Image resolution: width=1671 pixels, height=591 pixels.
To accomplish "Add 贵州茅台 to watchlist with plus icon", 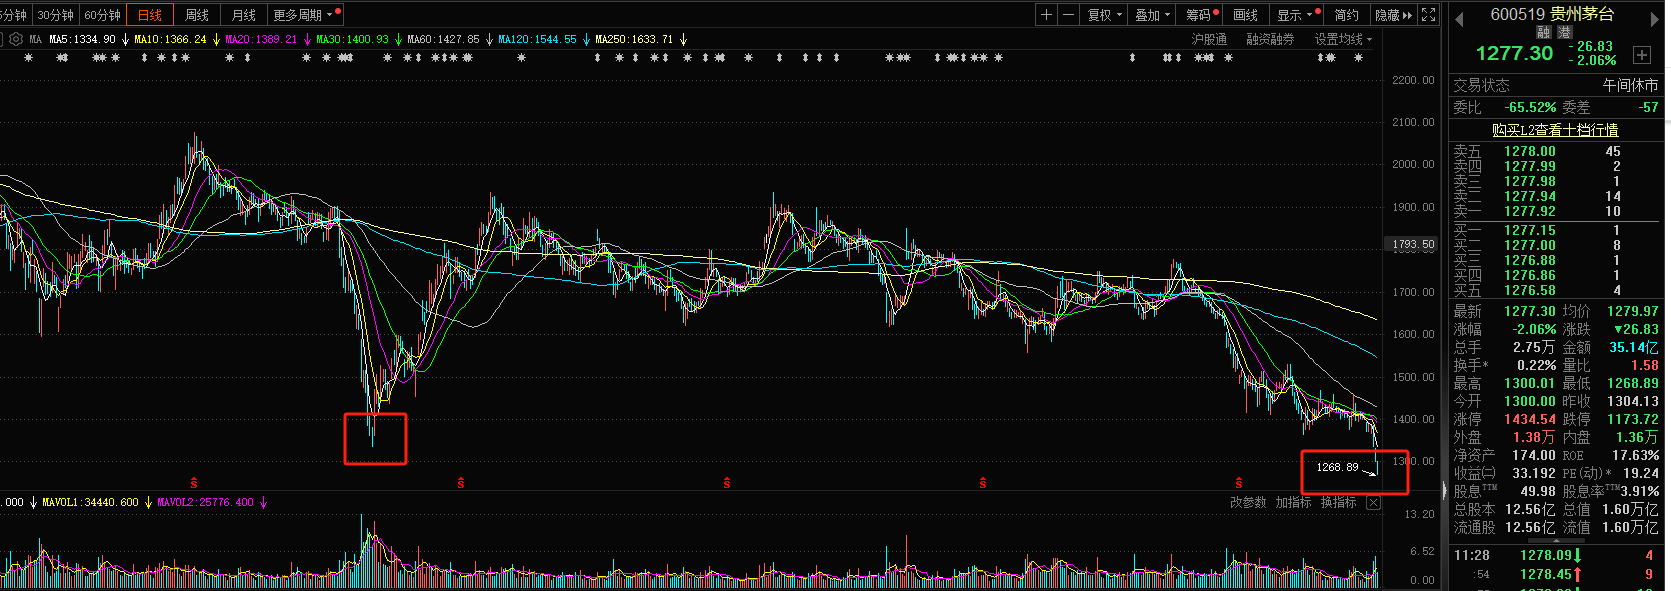I will point(1641,55).
